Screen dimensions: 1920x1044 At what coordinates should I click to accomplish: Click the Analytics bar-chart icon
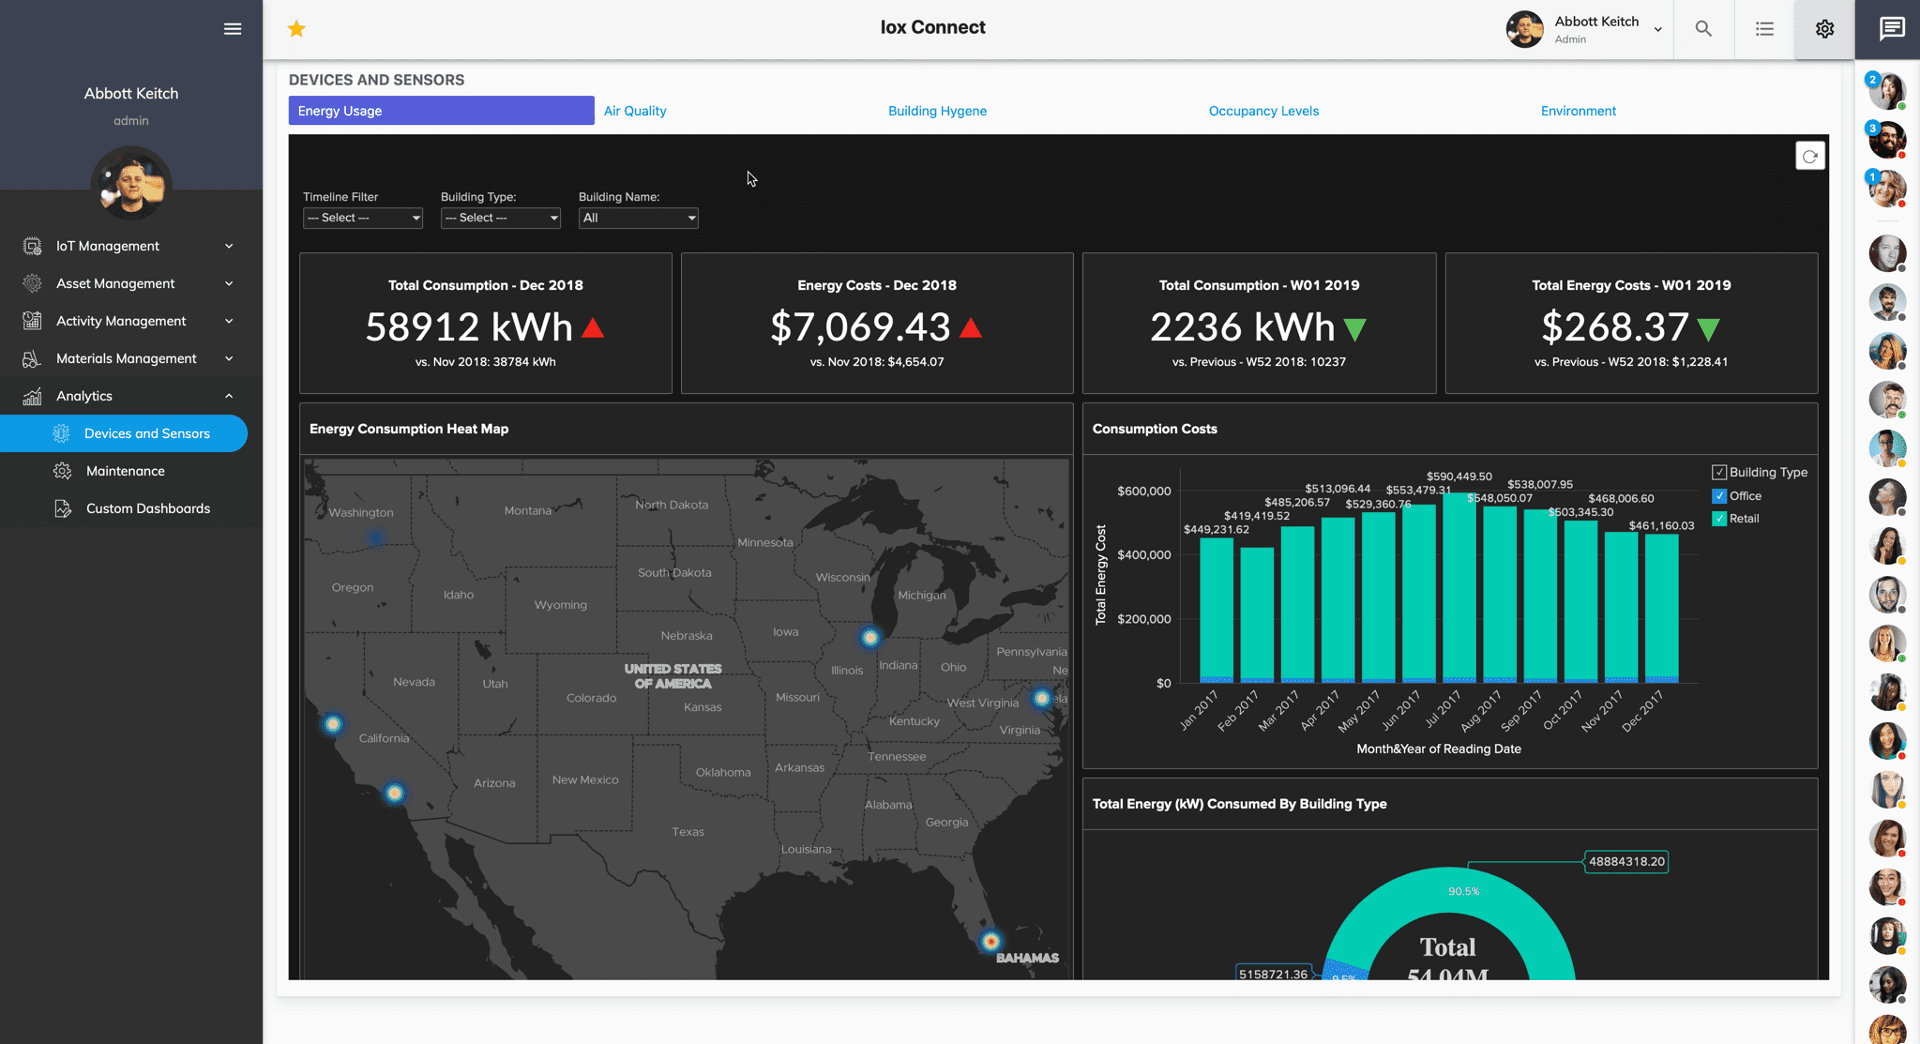(31, 396)
